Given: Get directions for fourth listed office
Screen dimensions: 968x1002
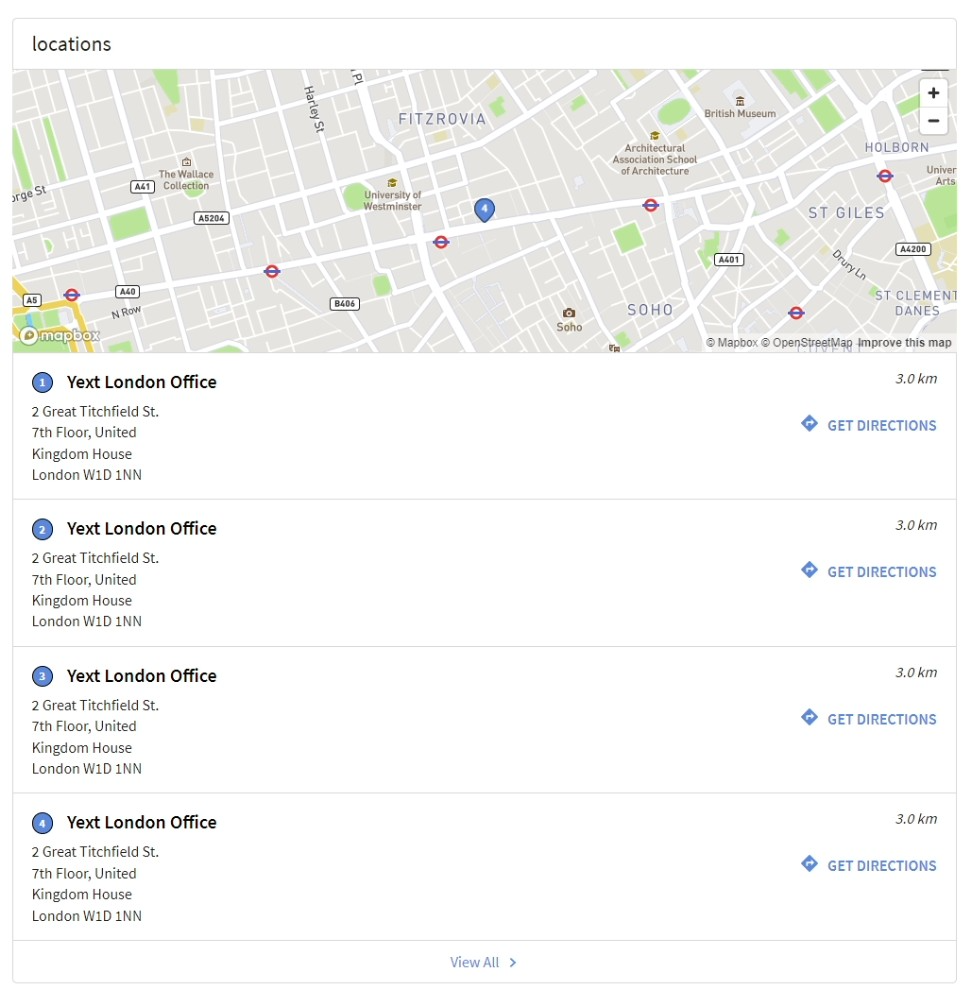Looking at the screenshot, I should (868, 865).
